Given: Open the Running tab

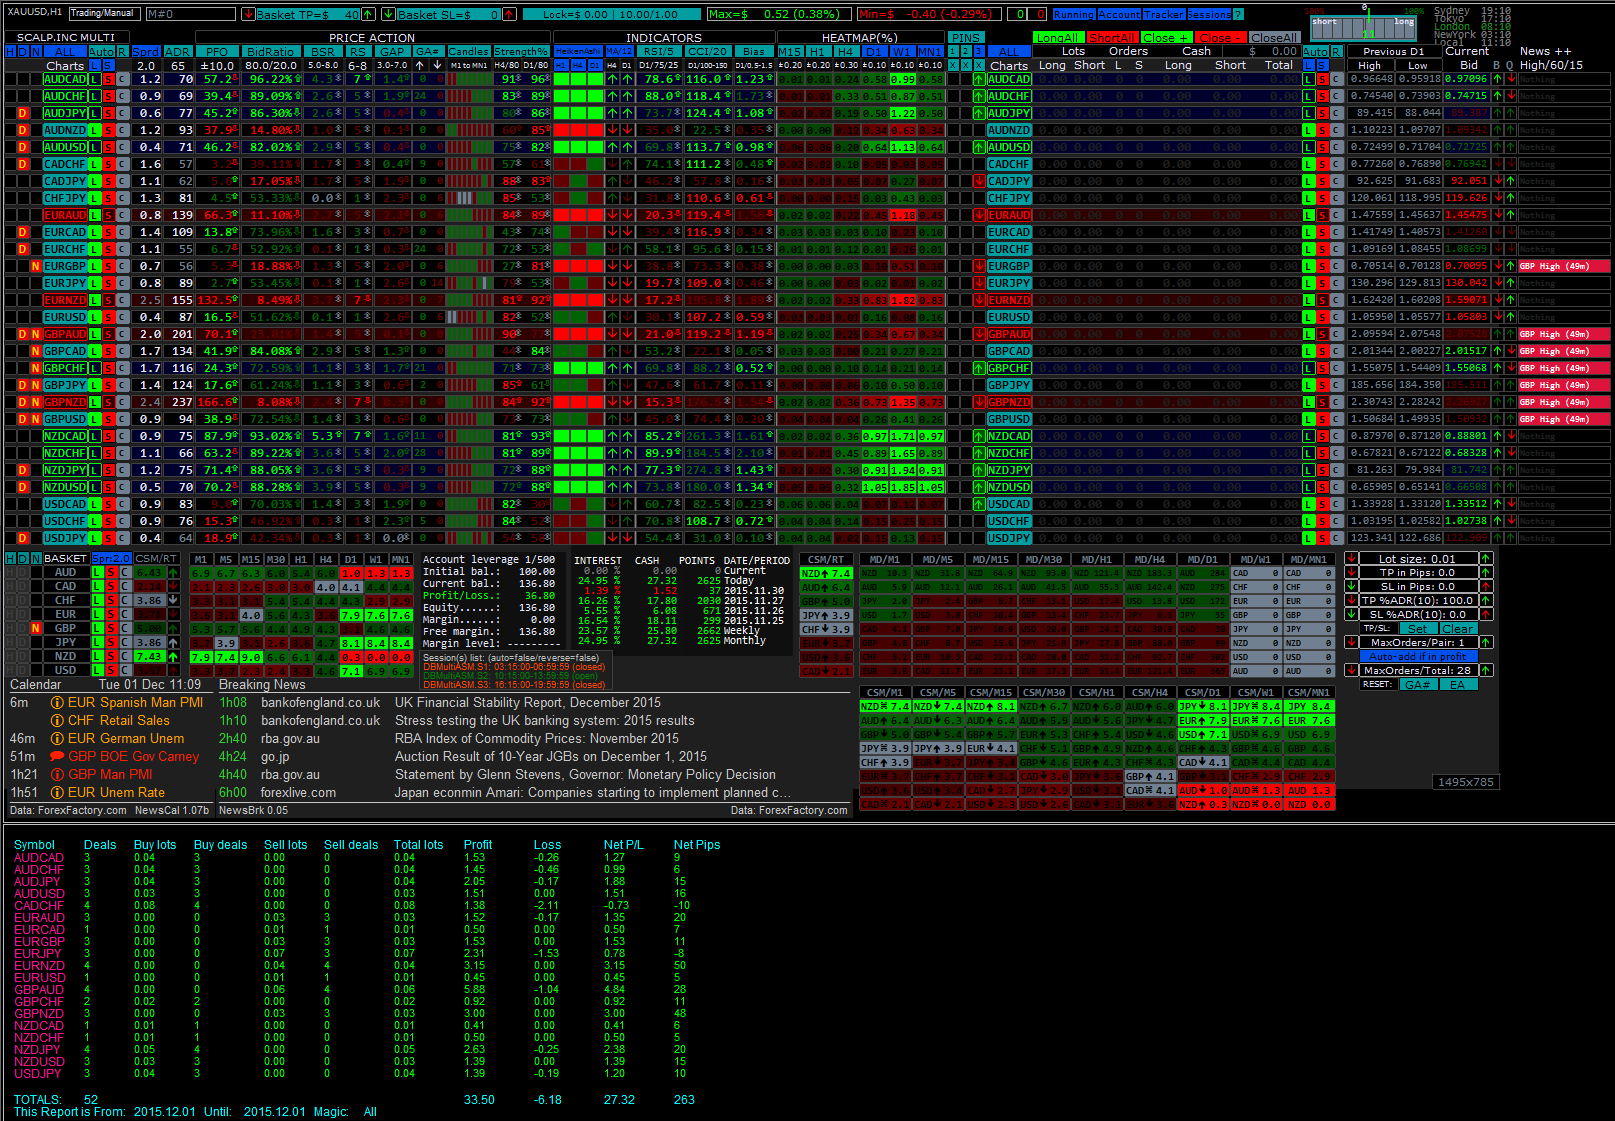Looking at the screenshot, I should pos(1073,15).
